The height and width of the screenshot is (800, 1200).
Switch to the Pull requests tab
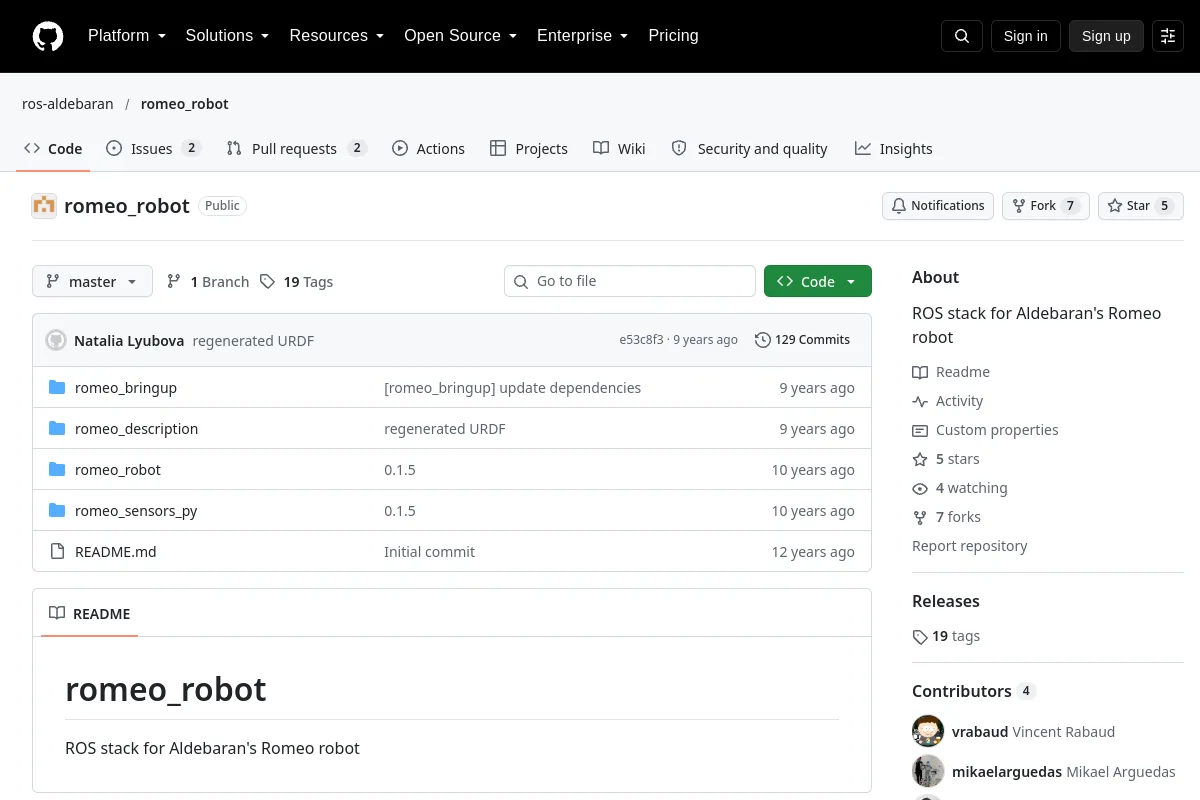click(297, 149)
